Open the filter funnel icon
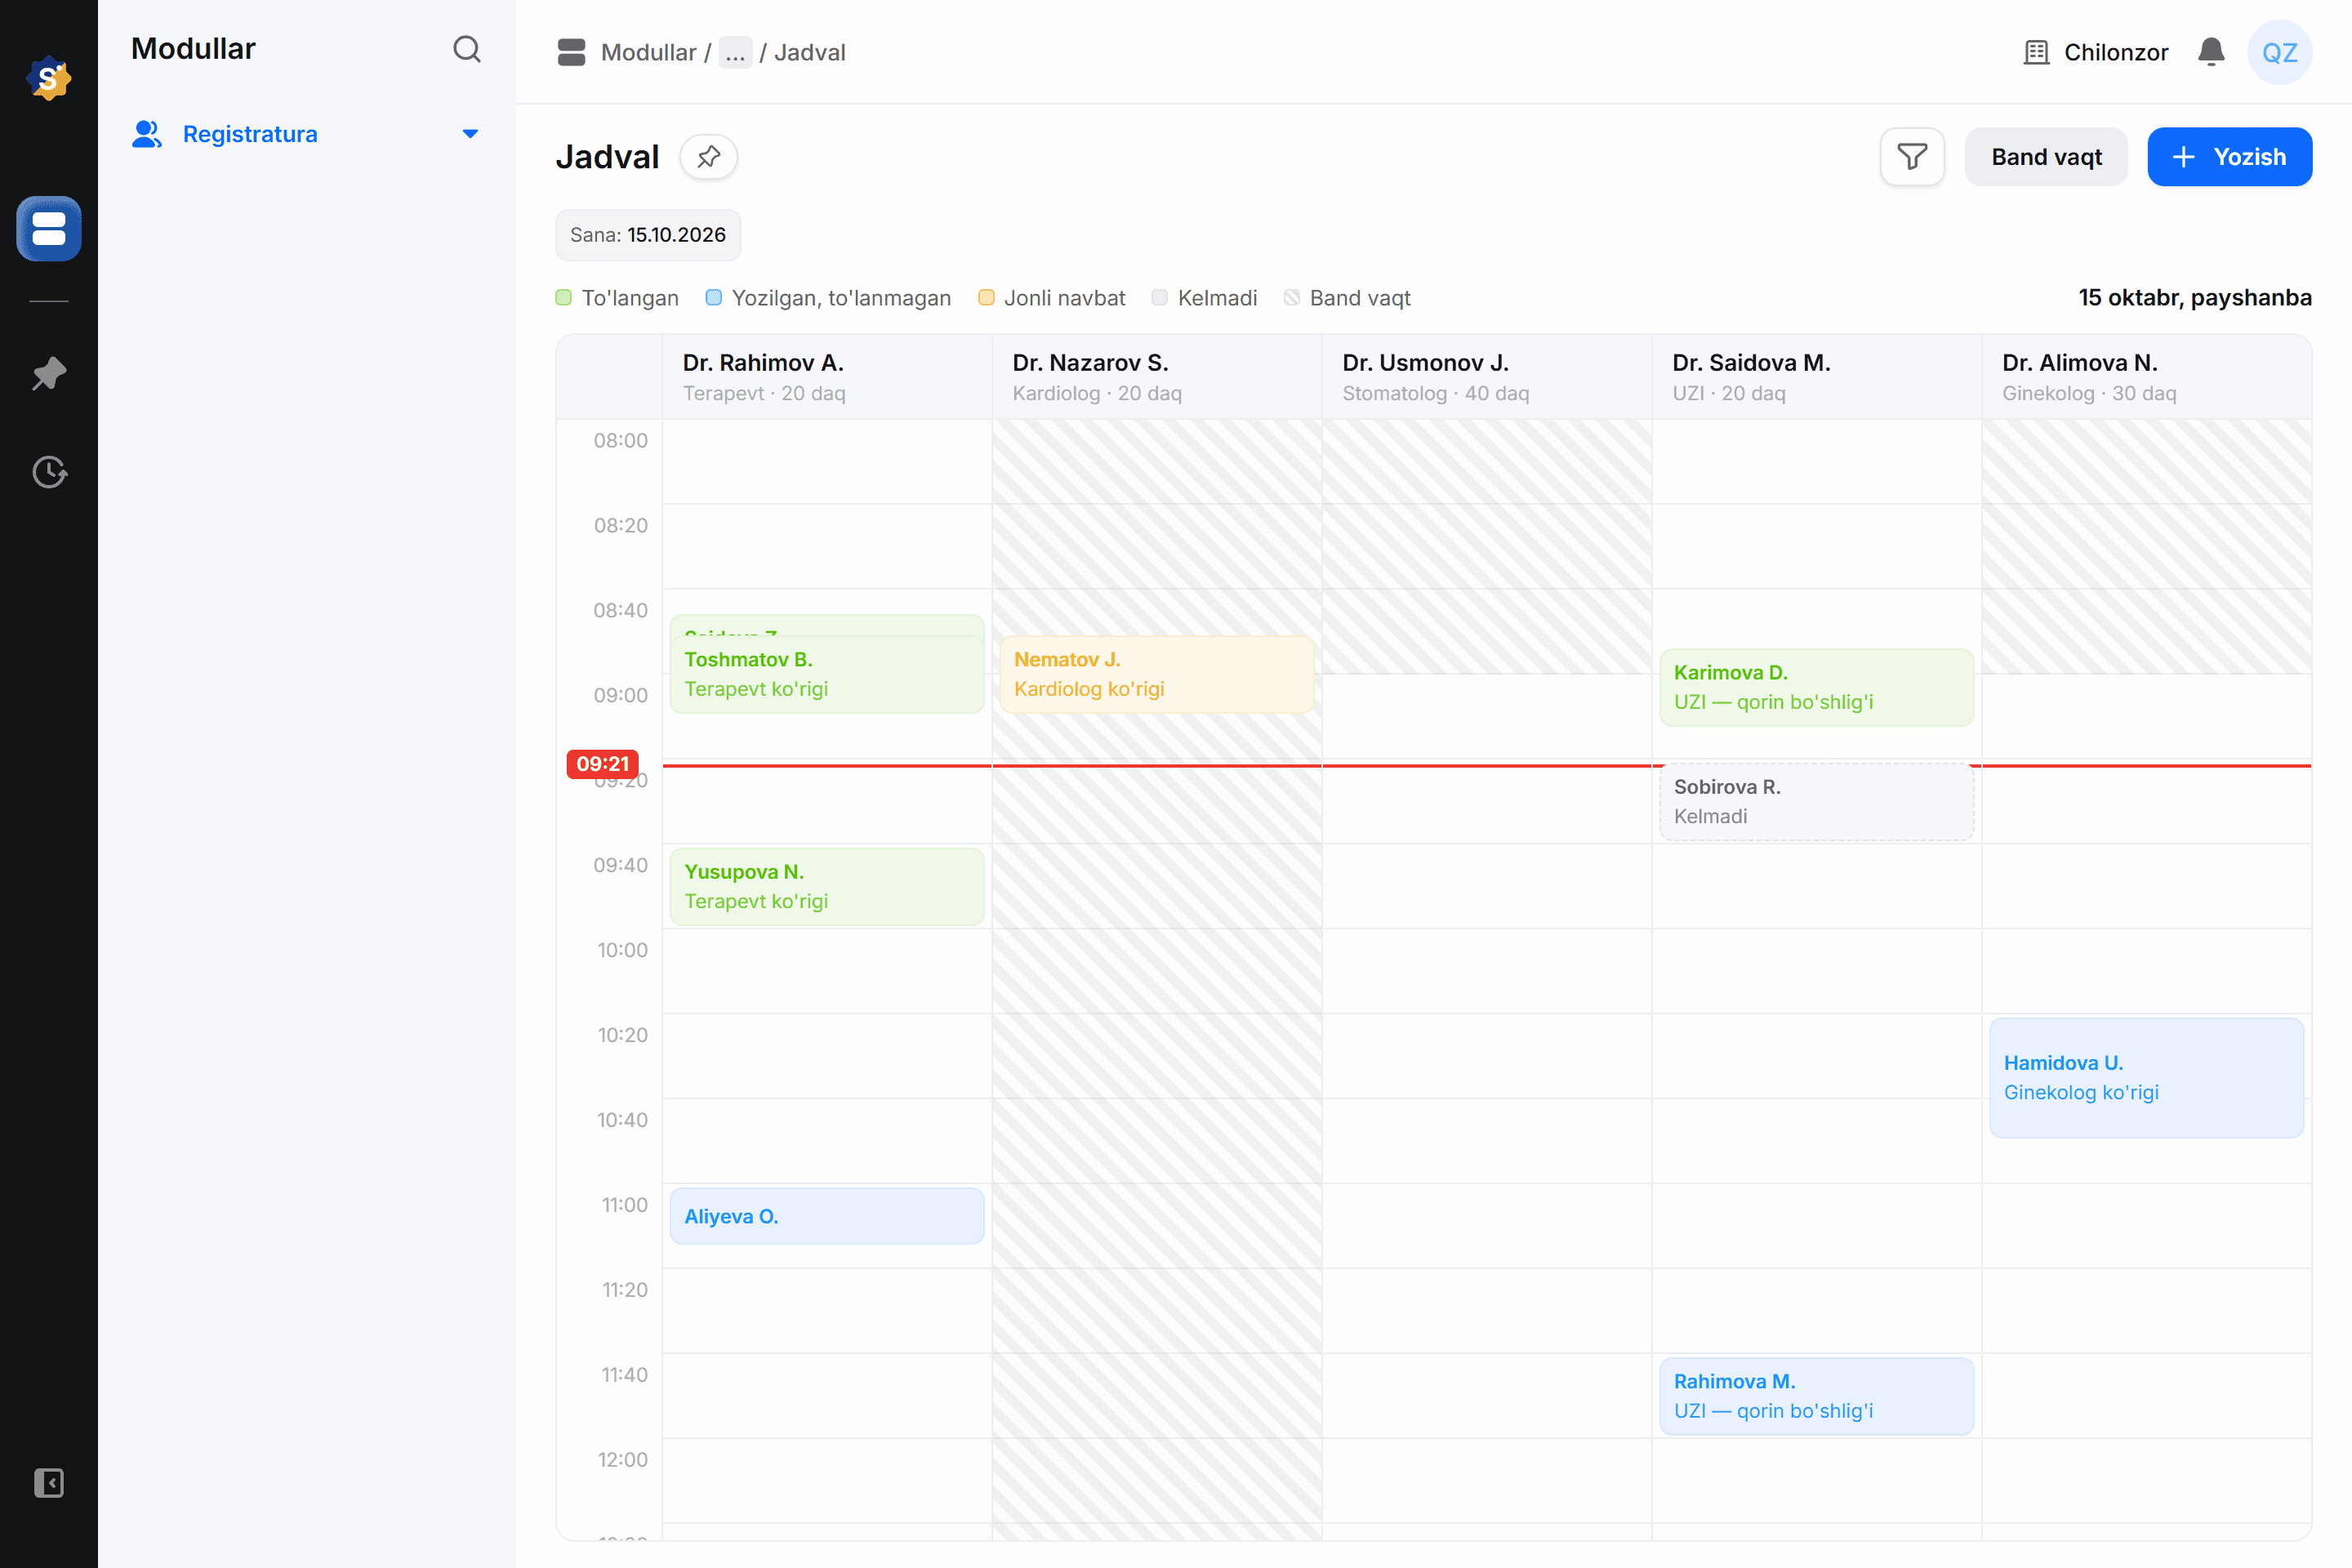This screenshot has height=1568, width=2352. point(1912,157)
